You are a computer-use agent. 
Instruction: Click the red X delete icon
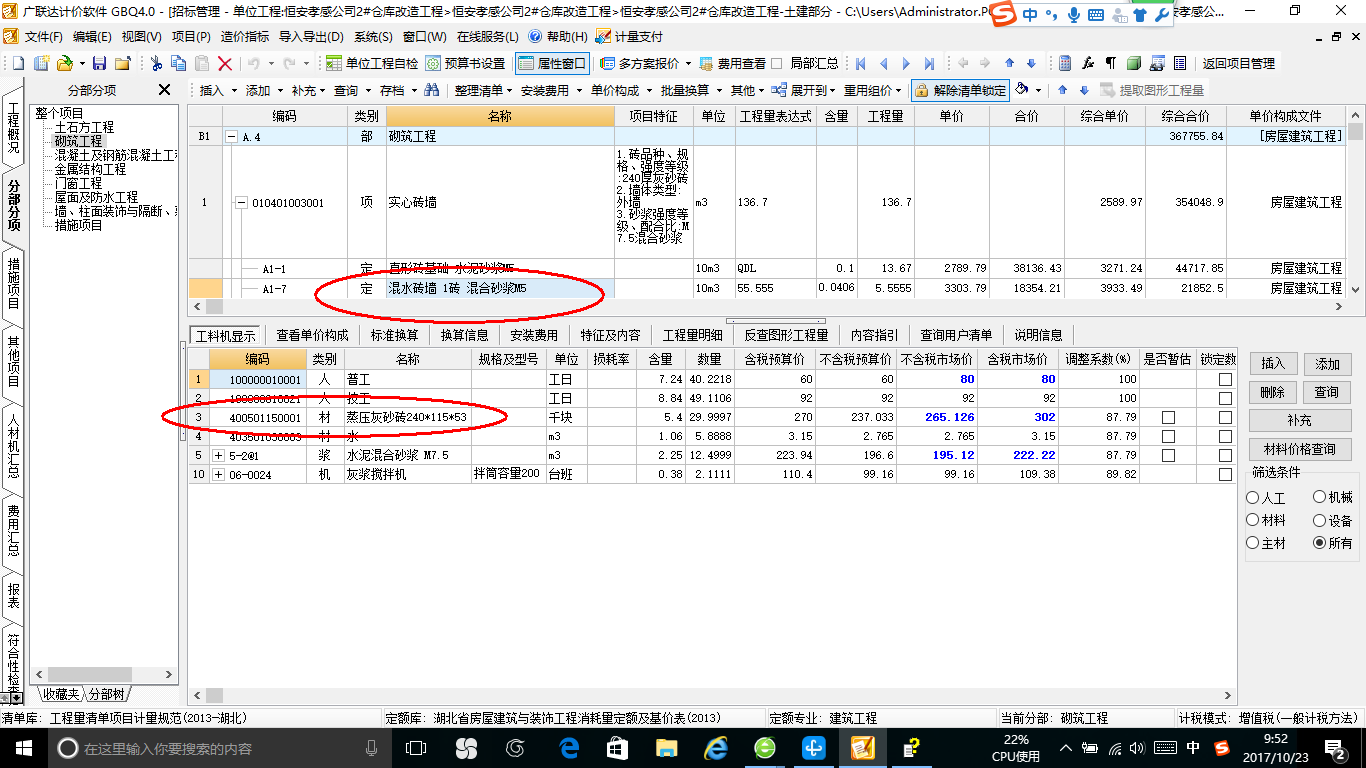[x=225, y=63]
